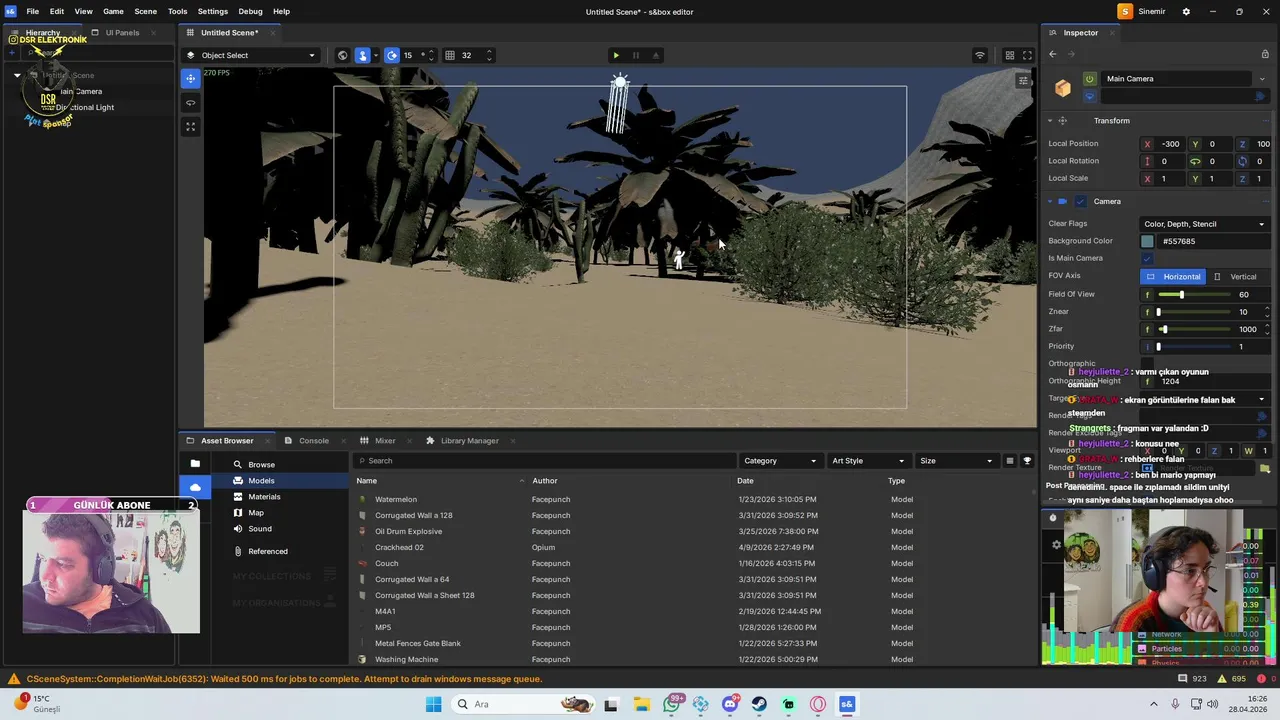Select Materials in asset sidebar
Viewport: 1280px width, 720px height.
coord(264,497)
